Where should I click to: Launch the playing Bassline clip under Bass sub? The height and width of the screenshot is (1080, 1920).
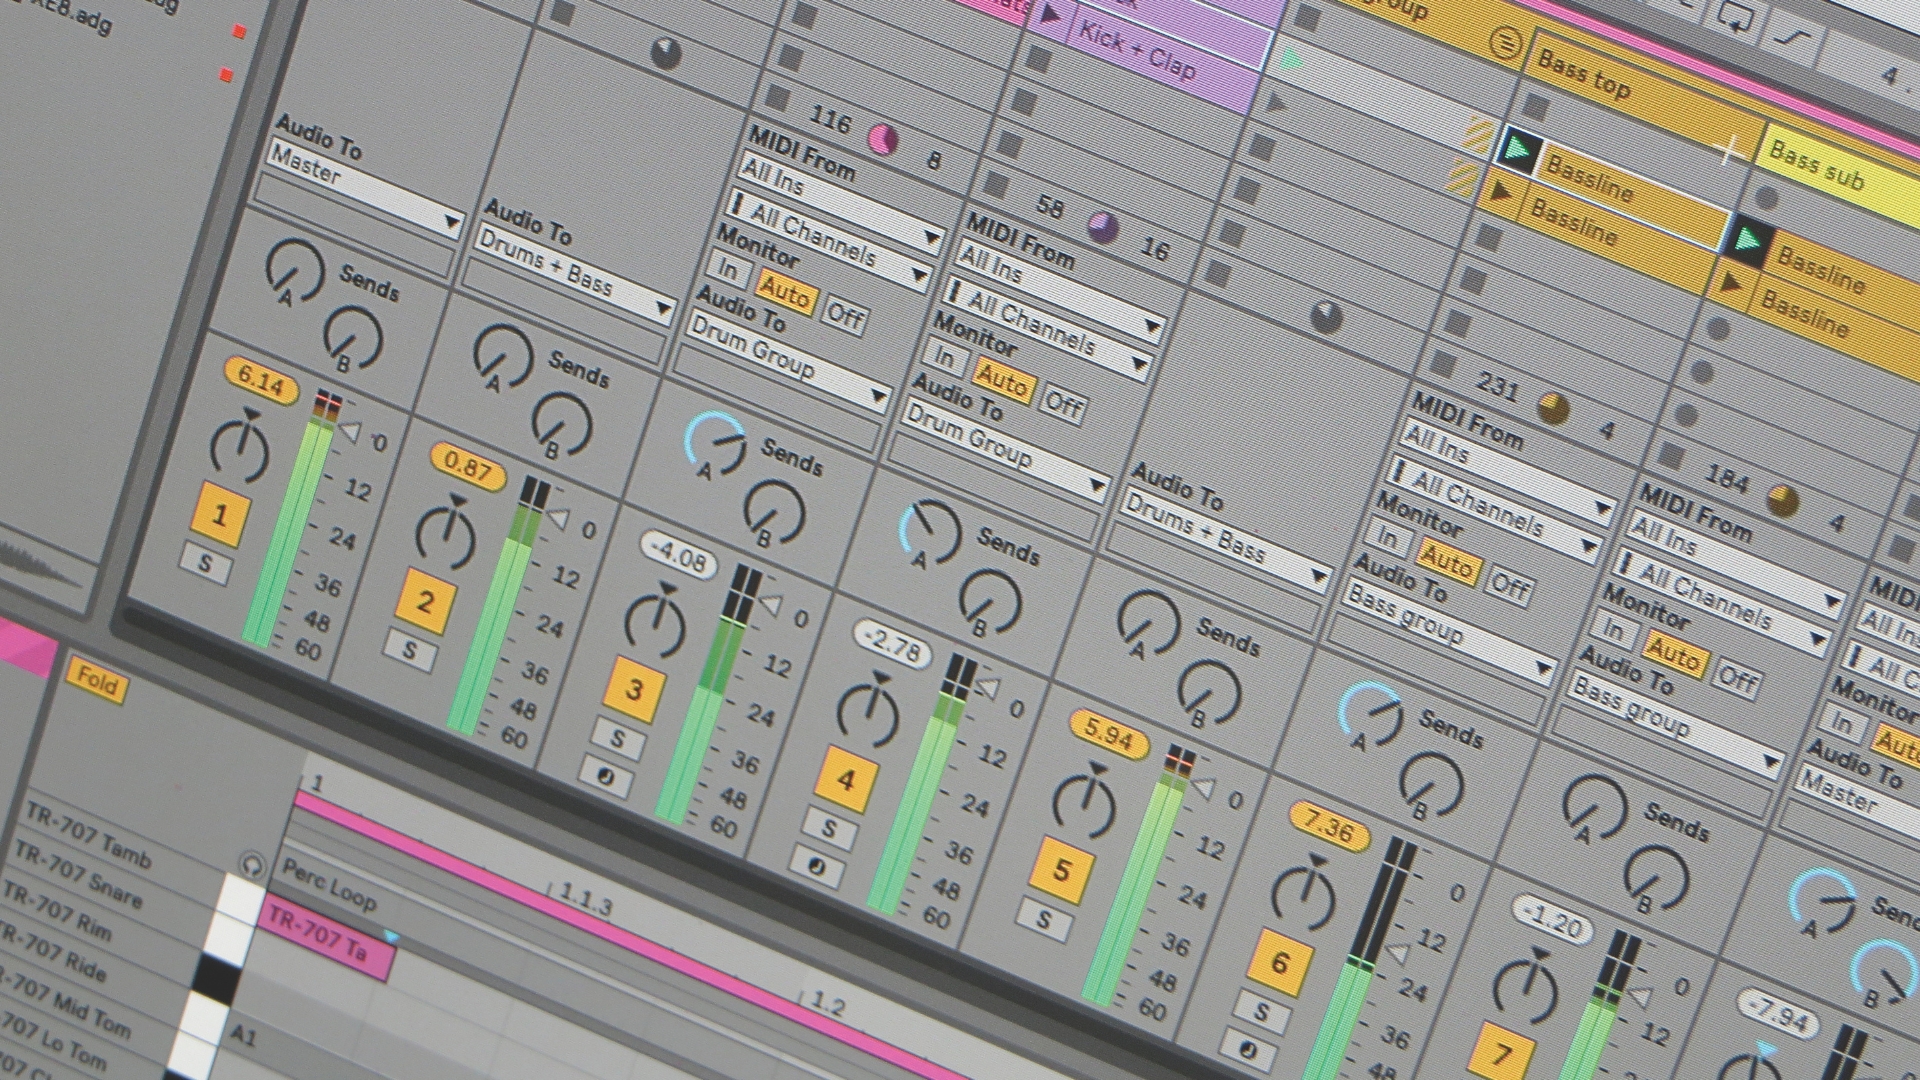(1748, 241)
